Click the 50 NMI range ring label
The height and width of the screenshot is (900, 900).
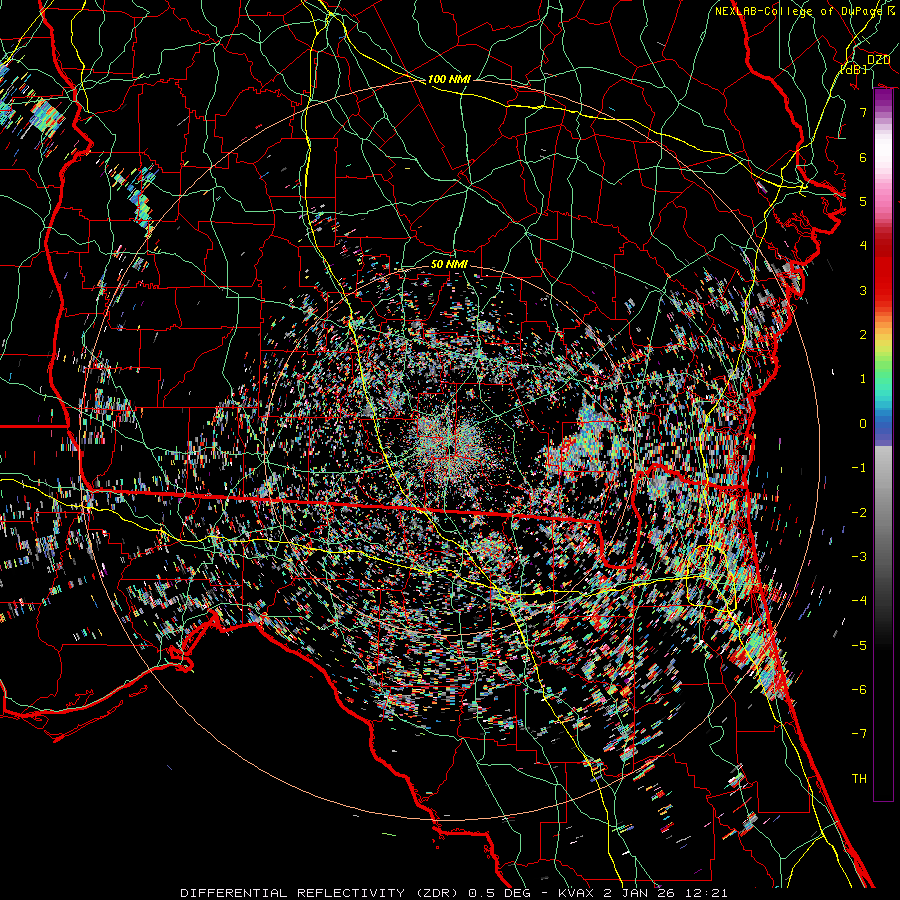pyautogui.click(x=449, y=264)
